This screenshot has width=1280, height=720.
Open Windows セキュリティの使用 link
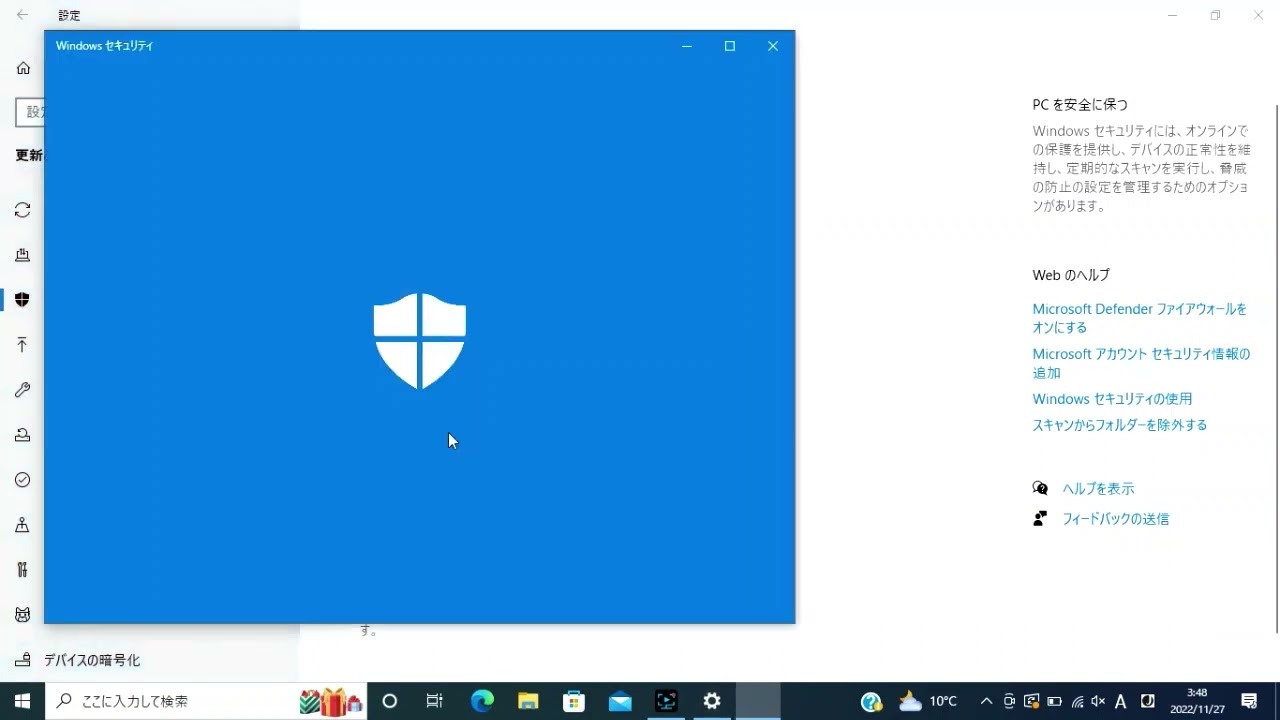1112,399
